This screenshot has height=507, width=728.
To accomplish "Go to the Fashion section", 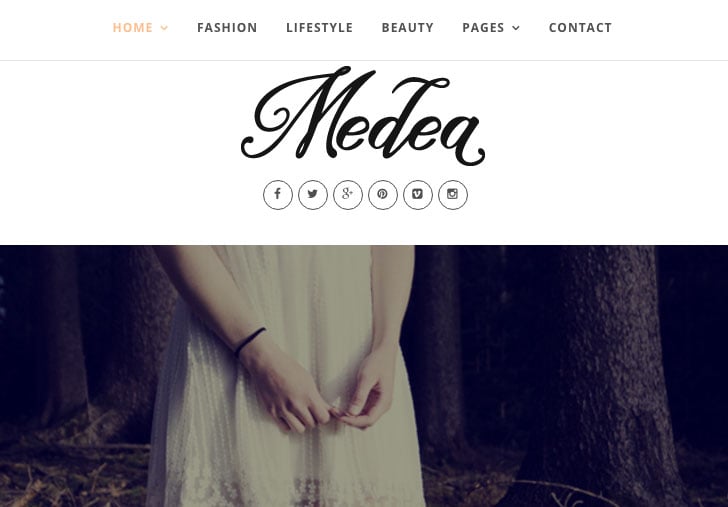I will [227, 28].
